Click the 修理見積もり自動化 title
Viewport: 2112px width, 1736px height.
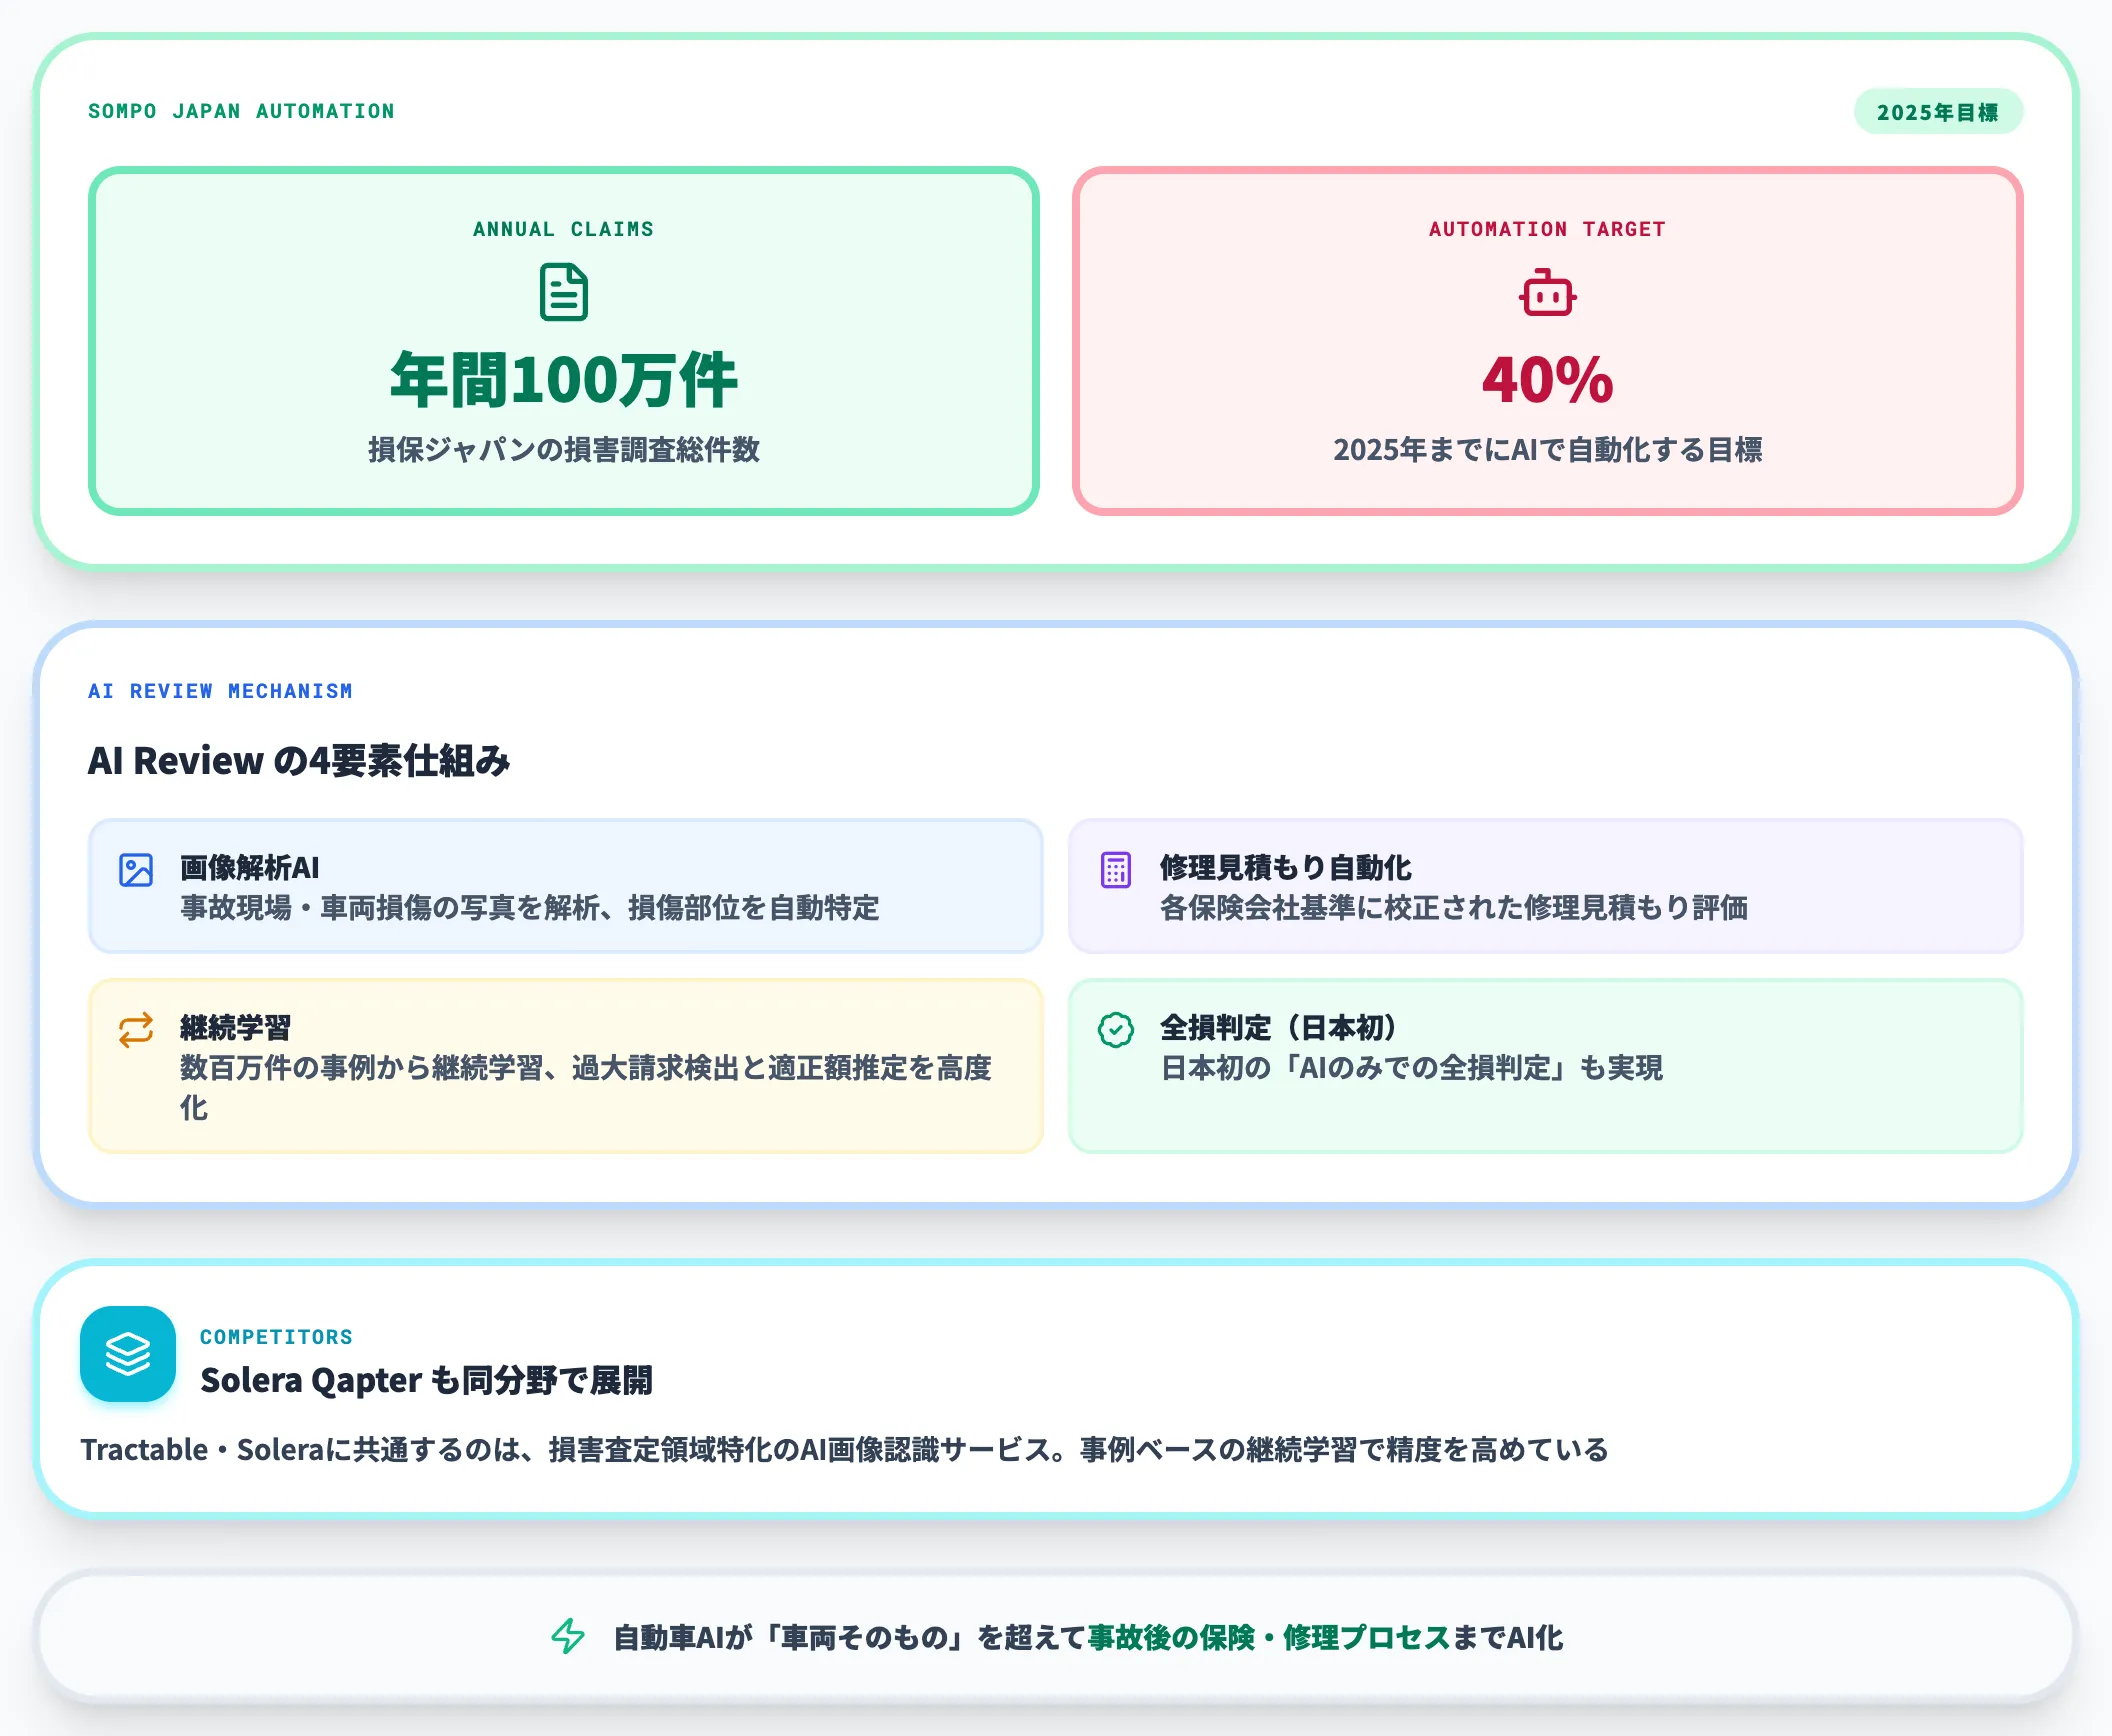[x=1286, y=867]
